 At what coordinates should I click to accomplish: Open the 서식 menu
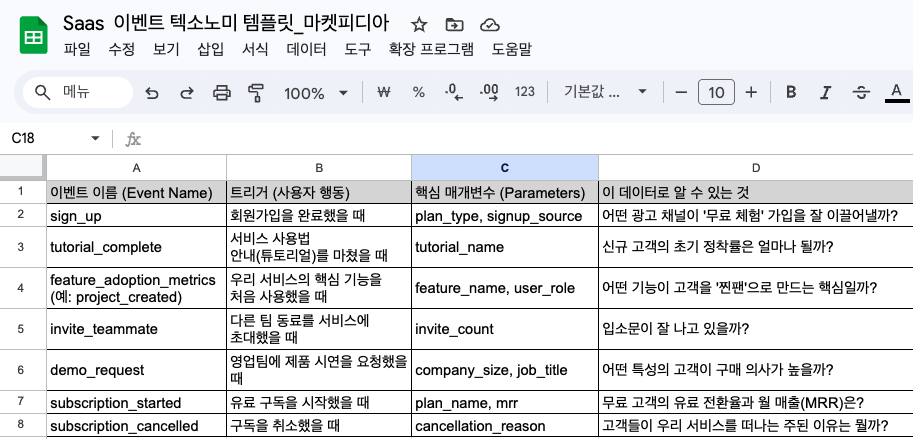255,49
